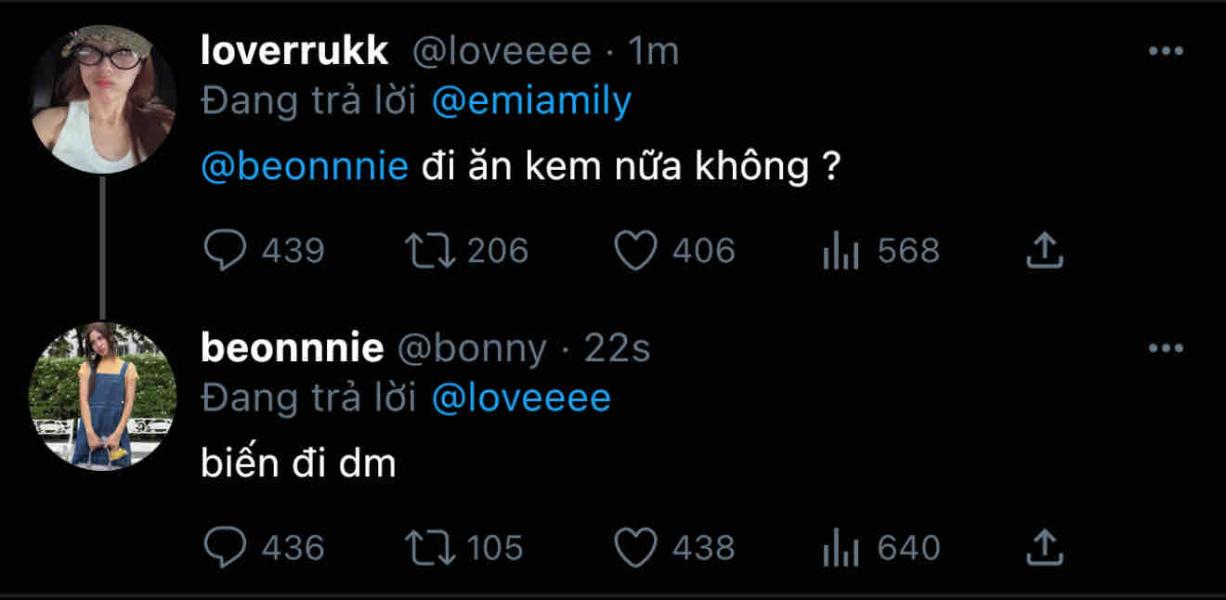Retweet loverrukk's ice cream tweet
Screen dimensions: 1226x600
pyautogui.click(x=431, y=251)
